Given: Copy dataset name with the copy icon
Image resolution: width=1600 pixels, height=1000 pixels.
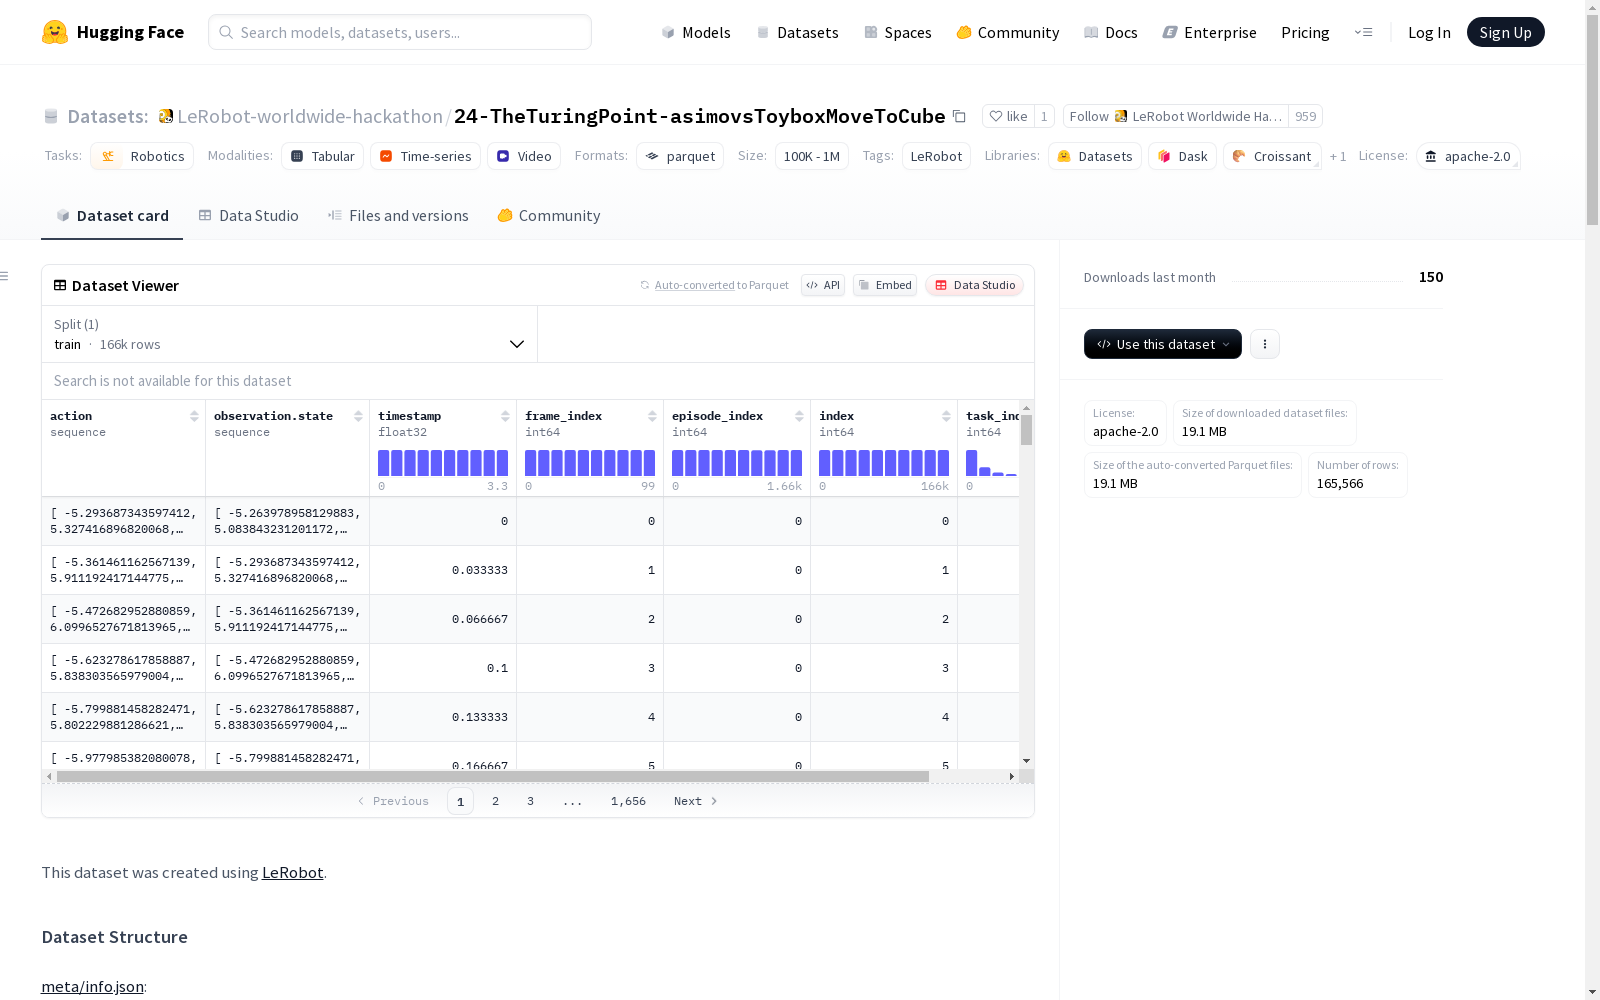Looking at the screenshot, I should click(x=959, y=116).
